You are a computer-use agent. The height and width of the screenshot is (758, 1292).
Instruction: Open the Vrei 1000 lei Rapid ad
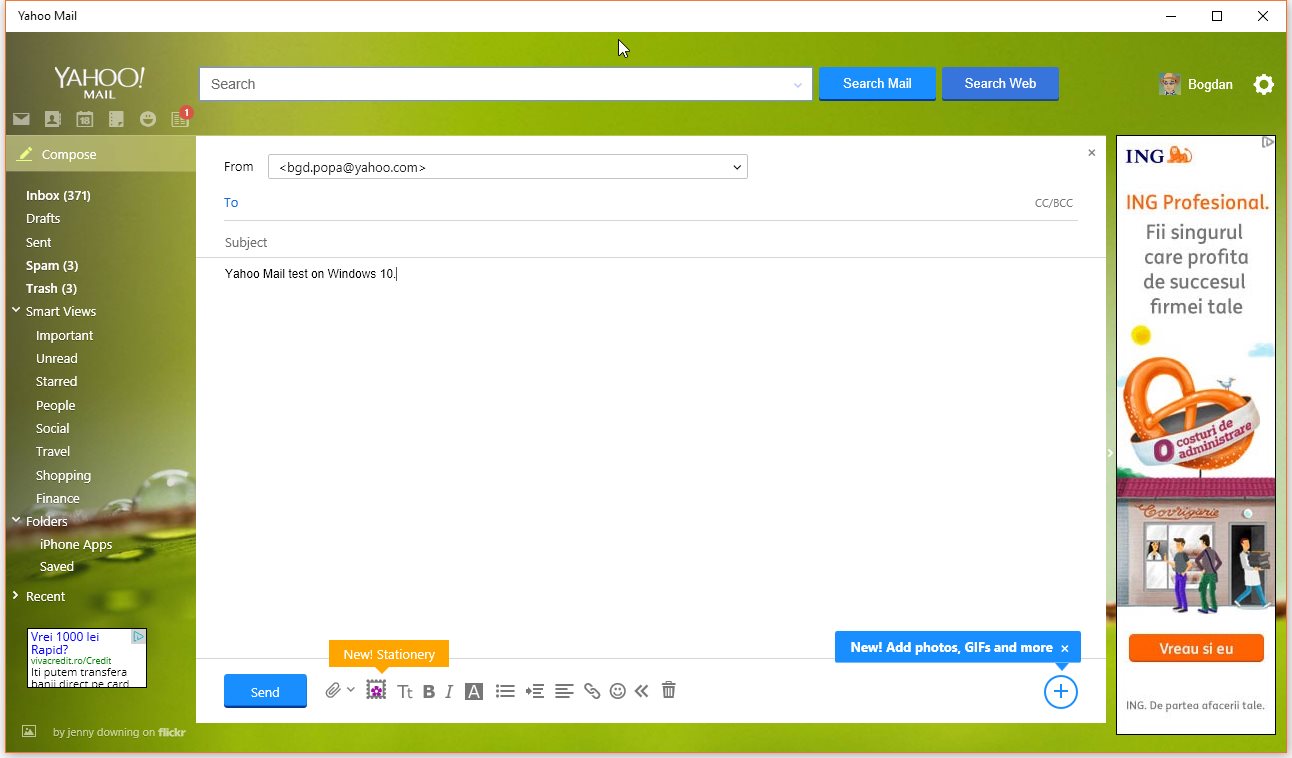87,657
